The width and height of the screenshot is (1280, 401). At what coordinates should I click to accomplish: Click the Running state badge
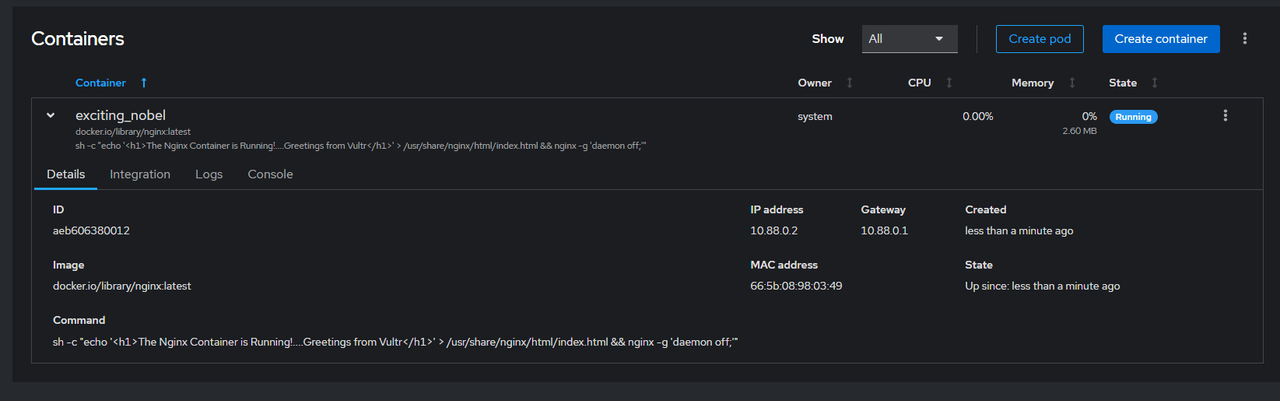(x=1133, y=117)
